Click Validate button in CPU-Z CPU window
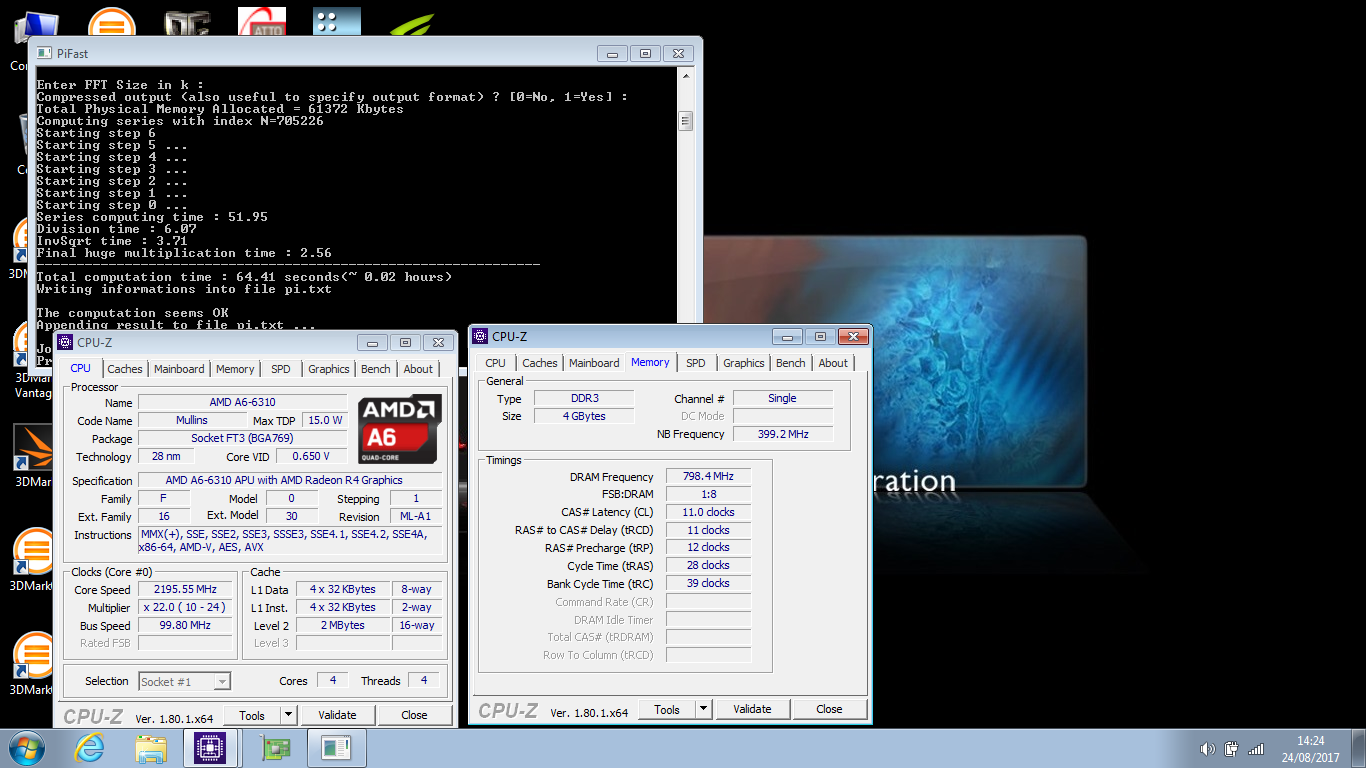Screen dimensions: 1366x768 tap(337, 715)
